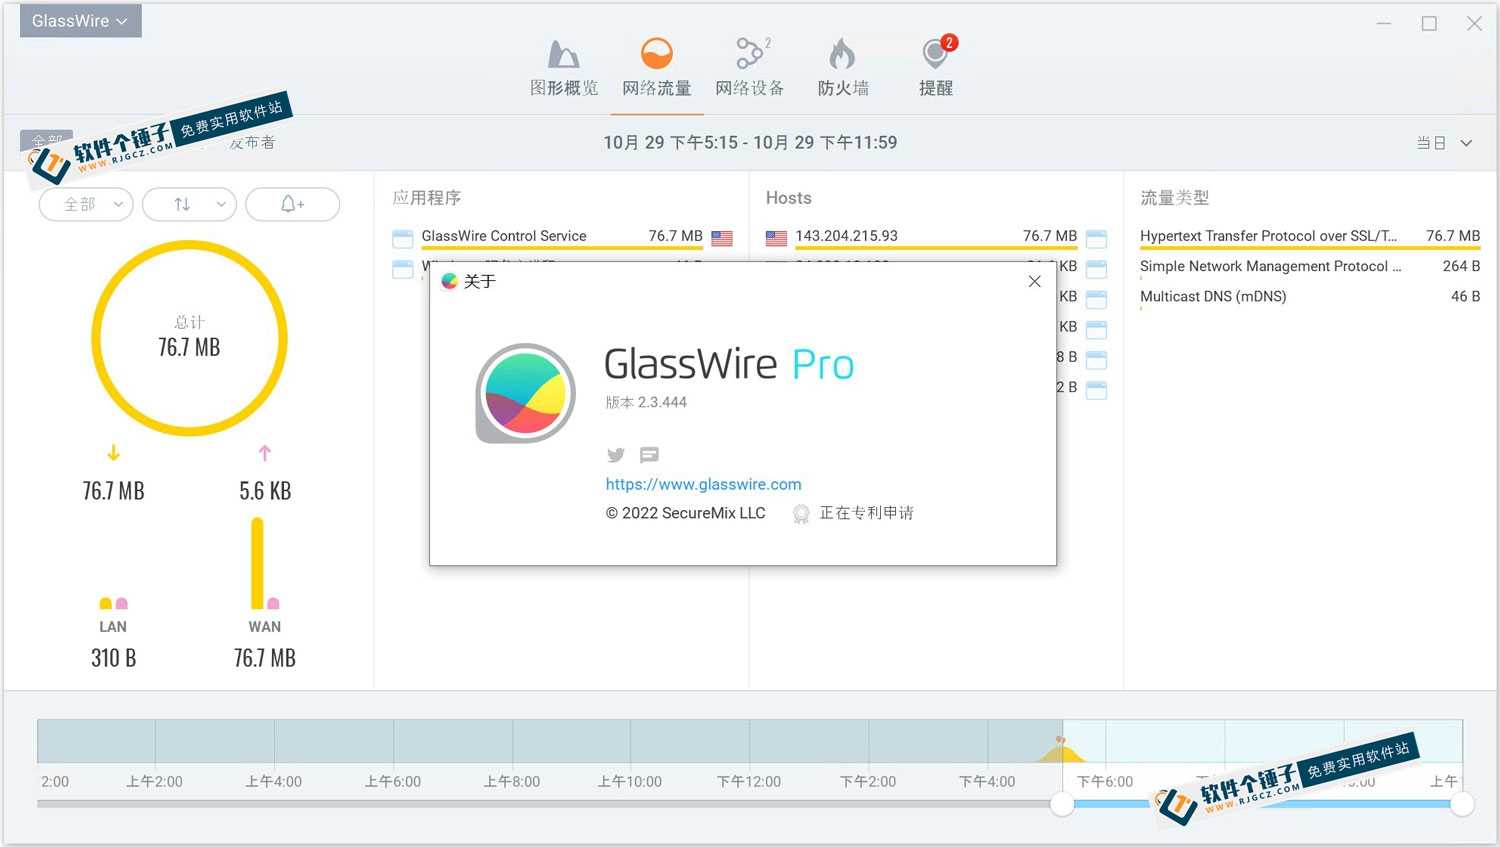This screenshot has width=1500, height=847.
Task: Expand the 当日 time range dropdown
Action: [1444, 143]
